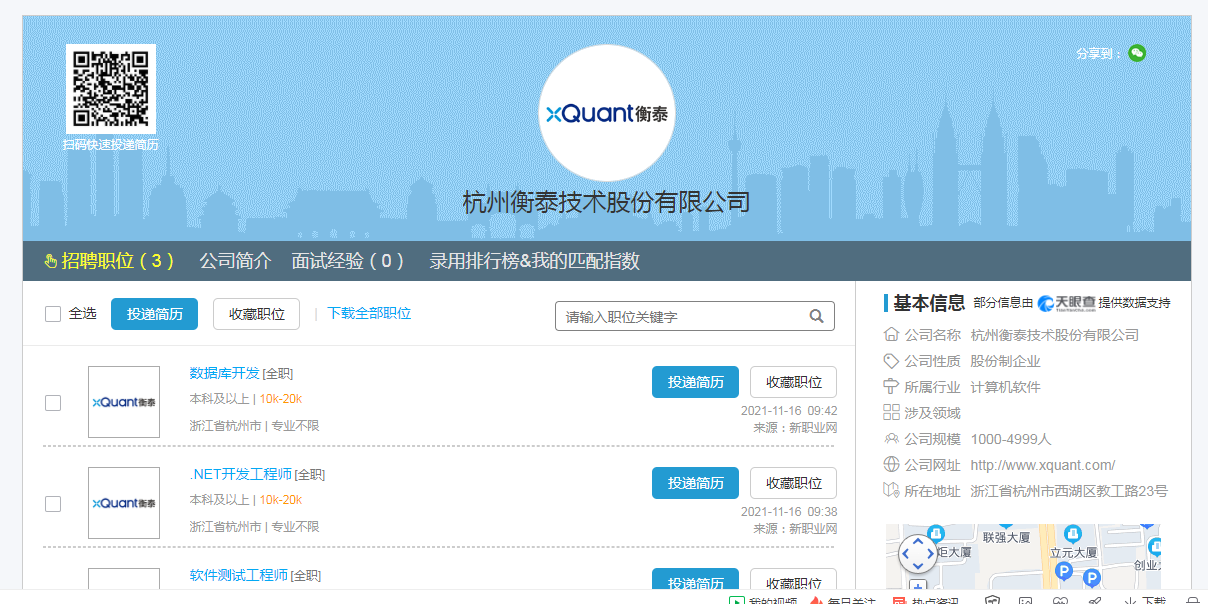Screen dimensions: 1208x604
Task: Click the QR code for quick resume delivery
Action: tap(111, 88)
